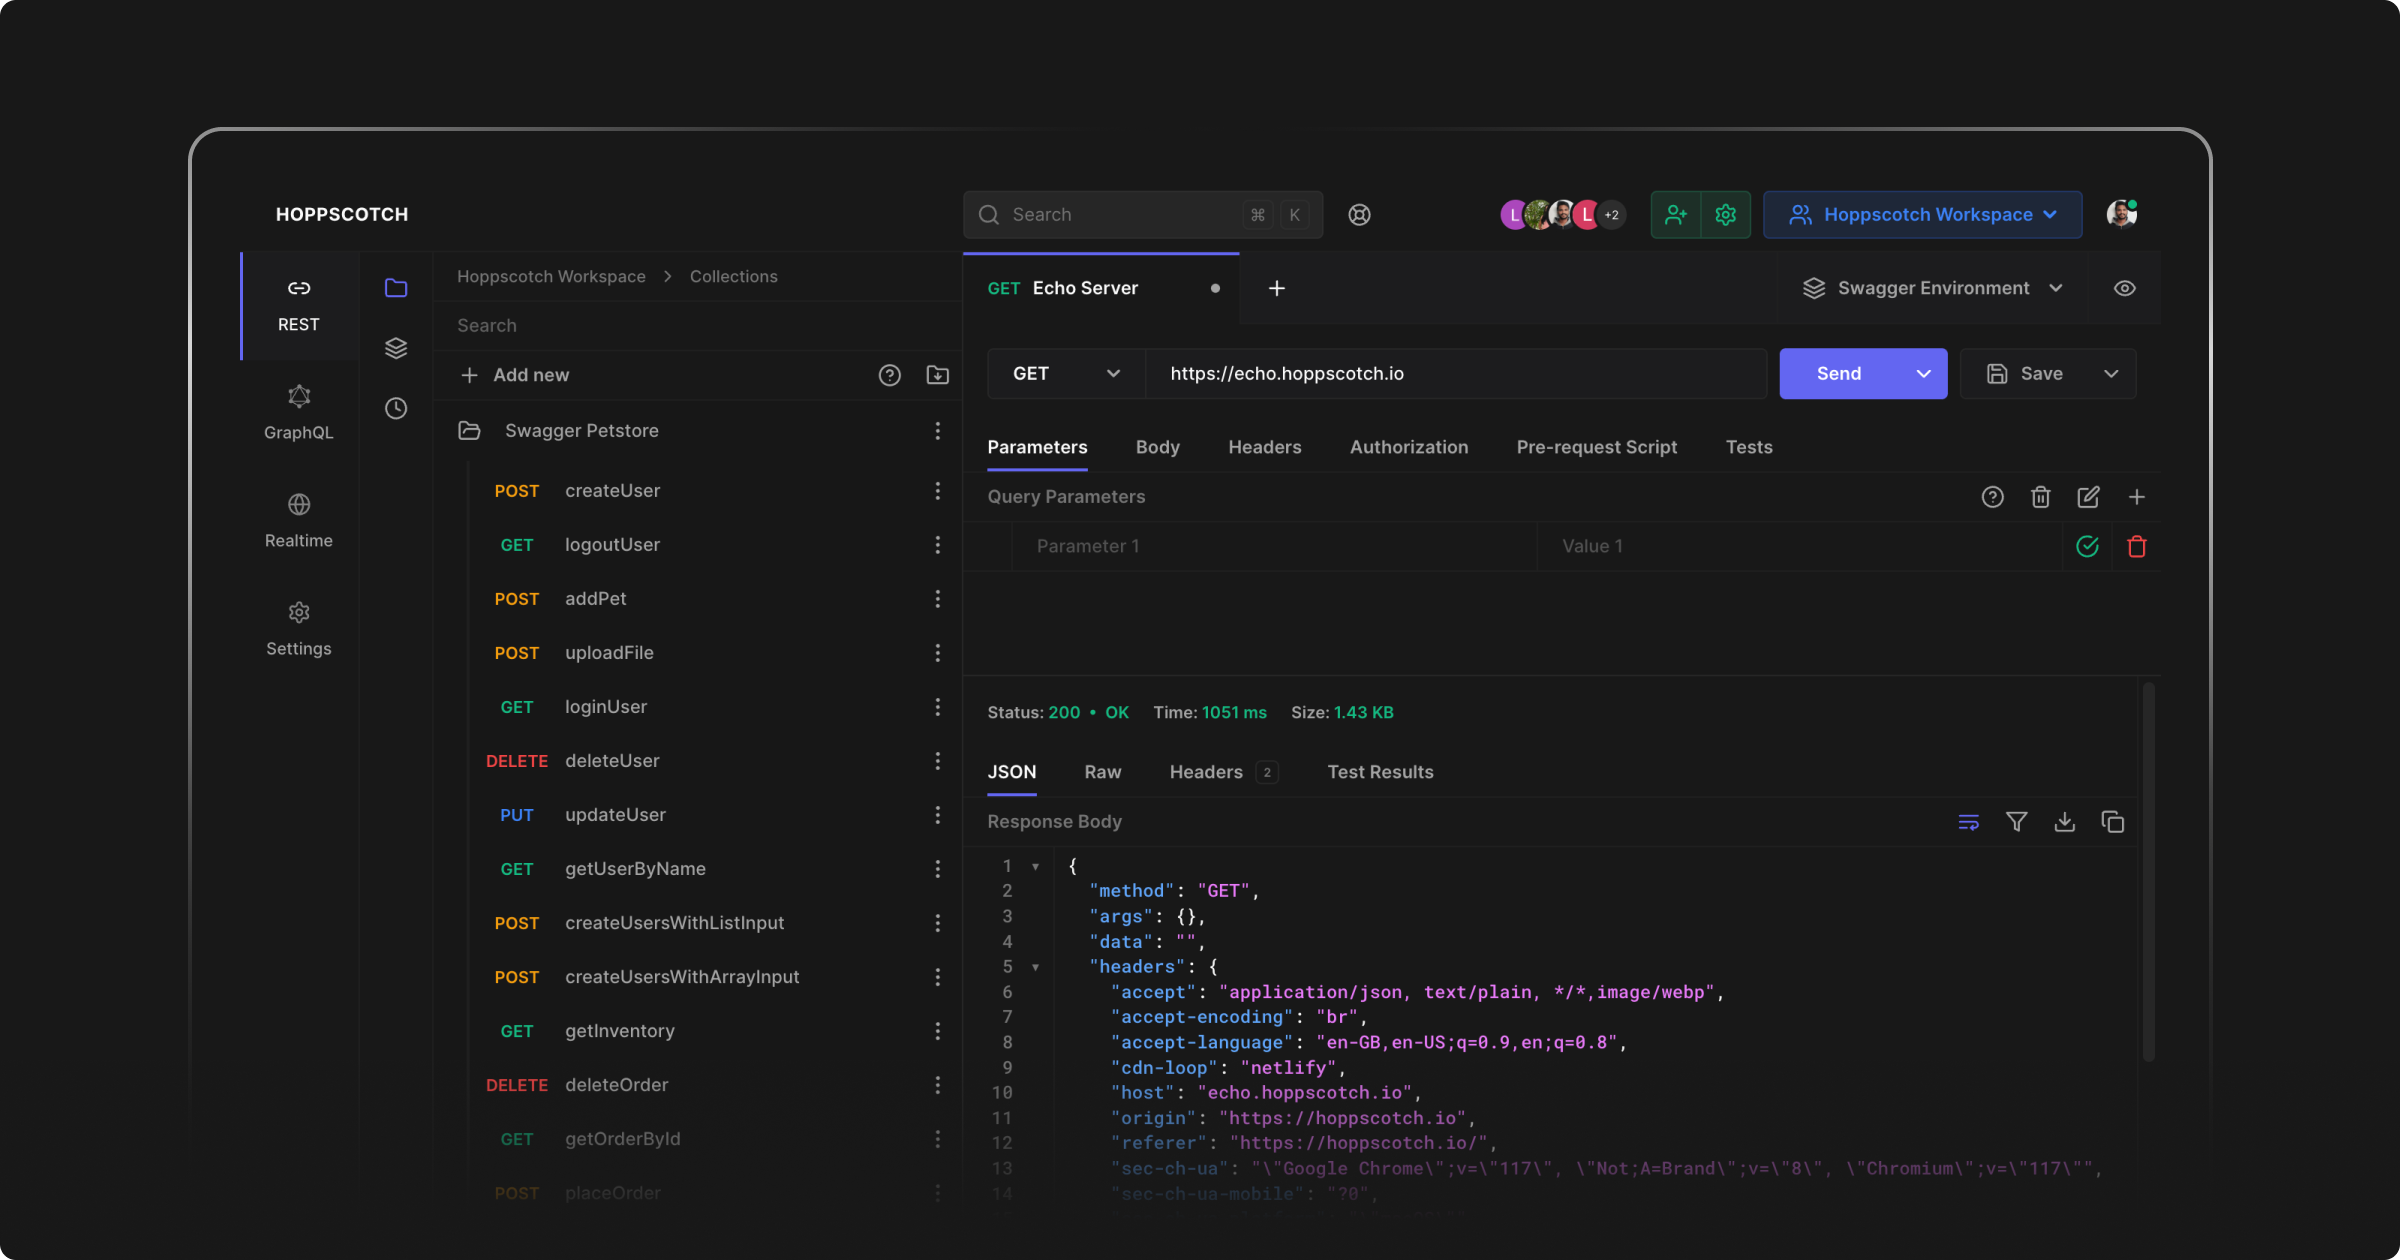Click the download response body icon
The image size is (2400, 1260).
click(2065, 822)
